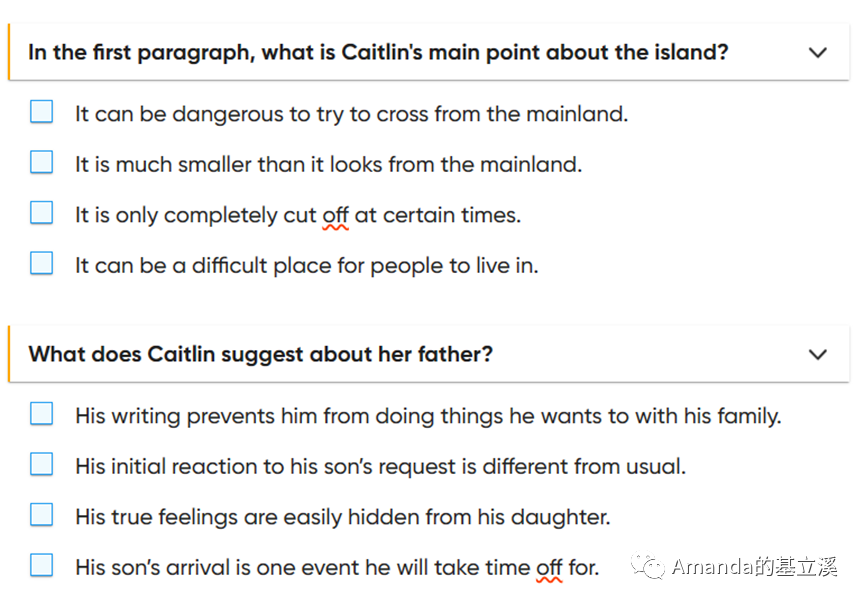Image resolution: width=865 pixels, height=604 pixels.
Task: Click the WeChat logo icon in watermark
Action: click(x=648, y=566)
